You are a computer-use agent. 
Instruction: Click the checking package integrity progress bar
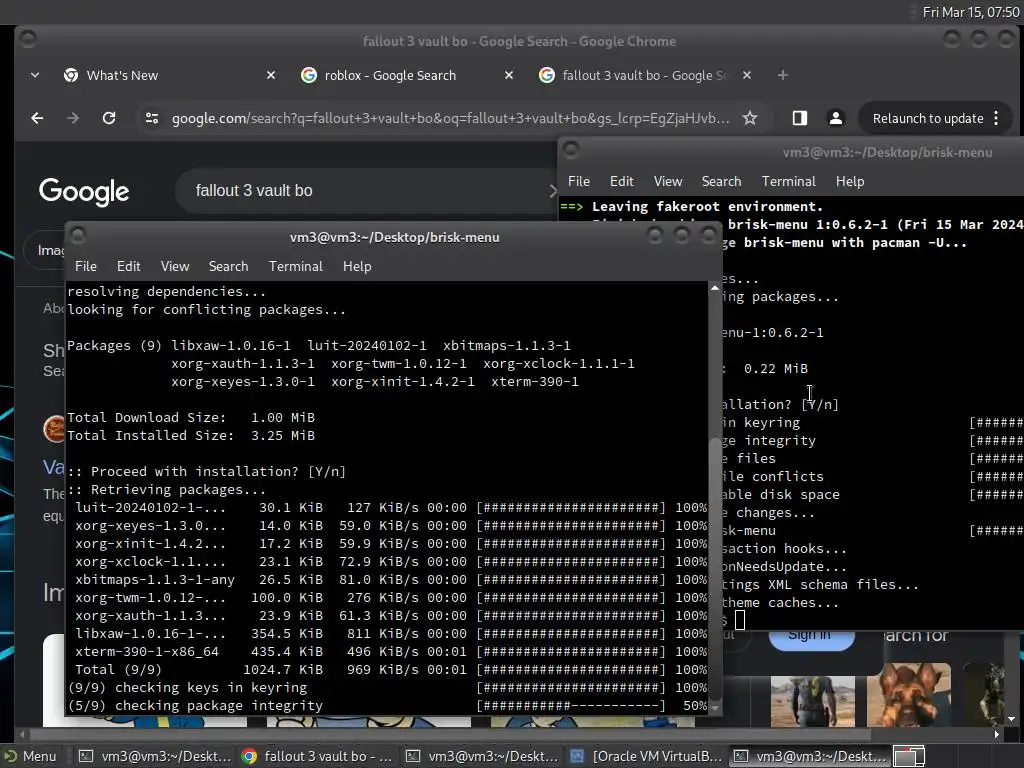[x=571, y=706]
